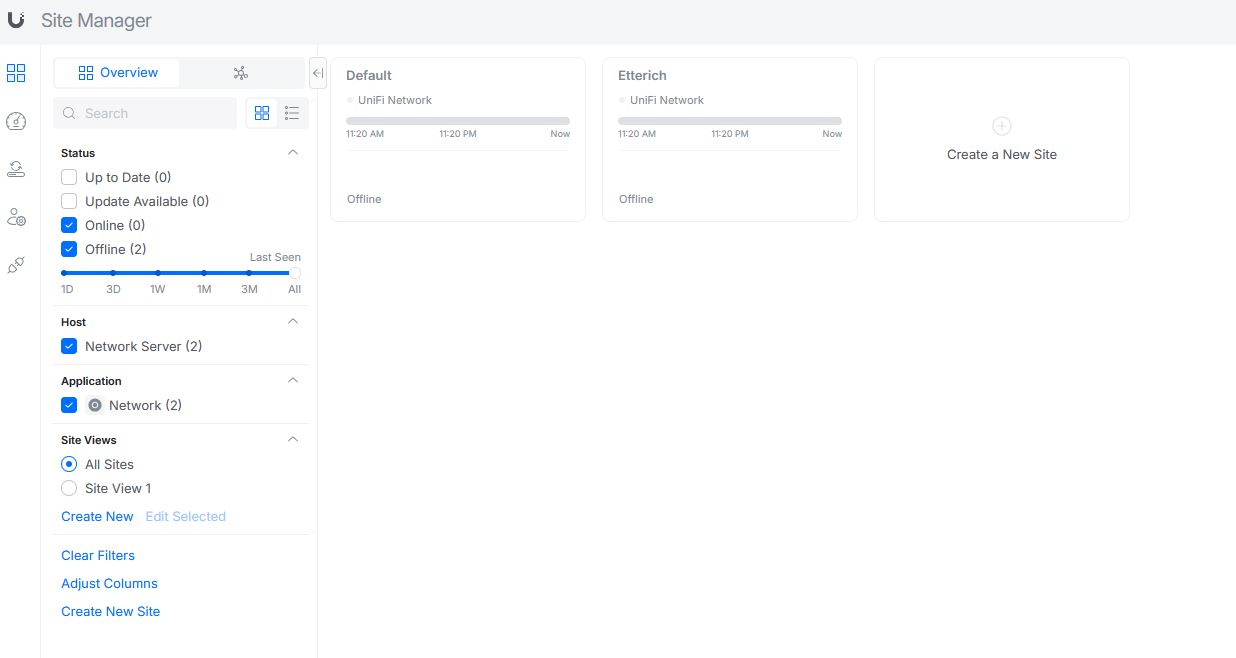Switch to the topology view tab icon
The height and width of the screenshot is (658, 1236).
pyautogui.click(x=240, y=73)
